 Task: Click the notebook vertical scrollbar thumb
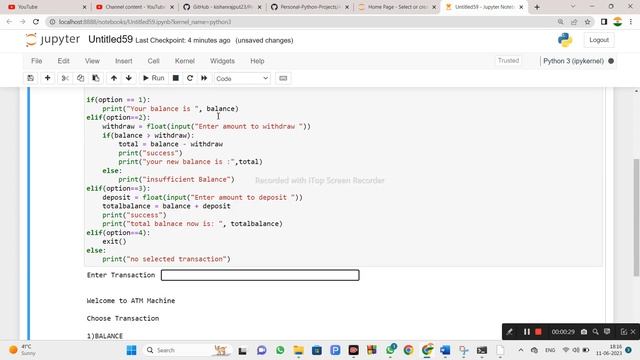pos(636,217)
